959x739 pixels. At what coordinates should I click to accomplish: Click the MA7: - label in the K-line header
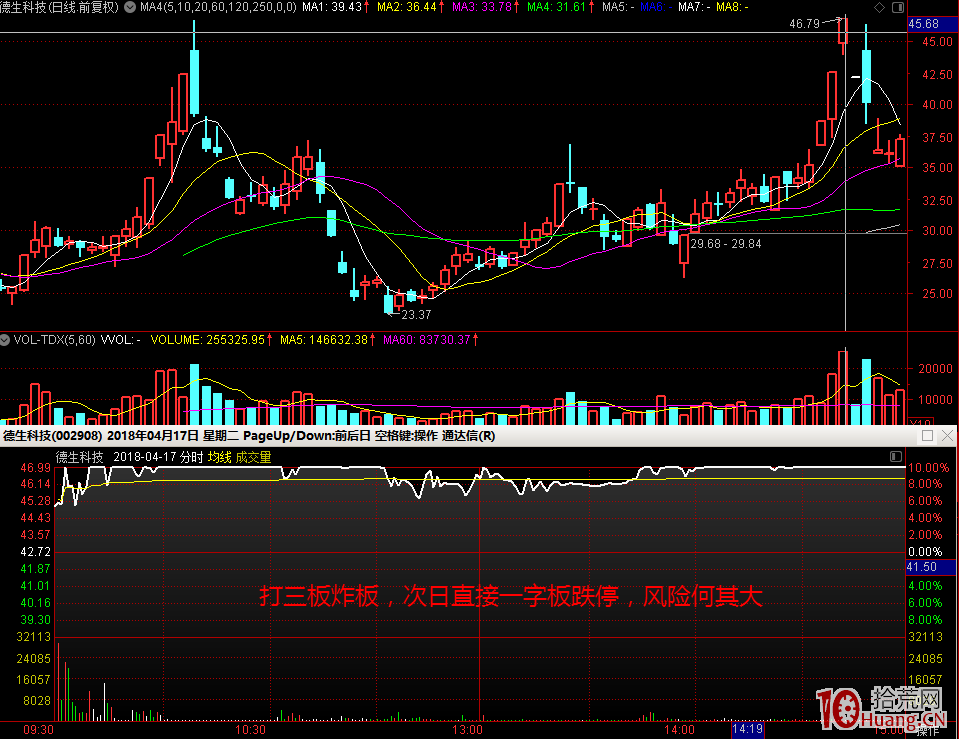[x=694, y=7]
